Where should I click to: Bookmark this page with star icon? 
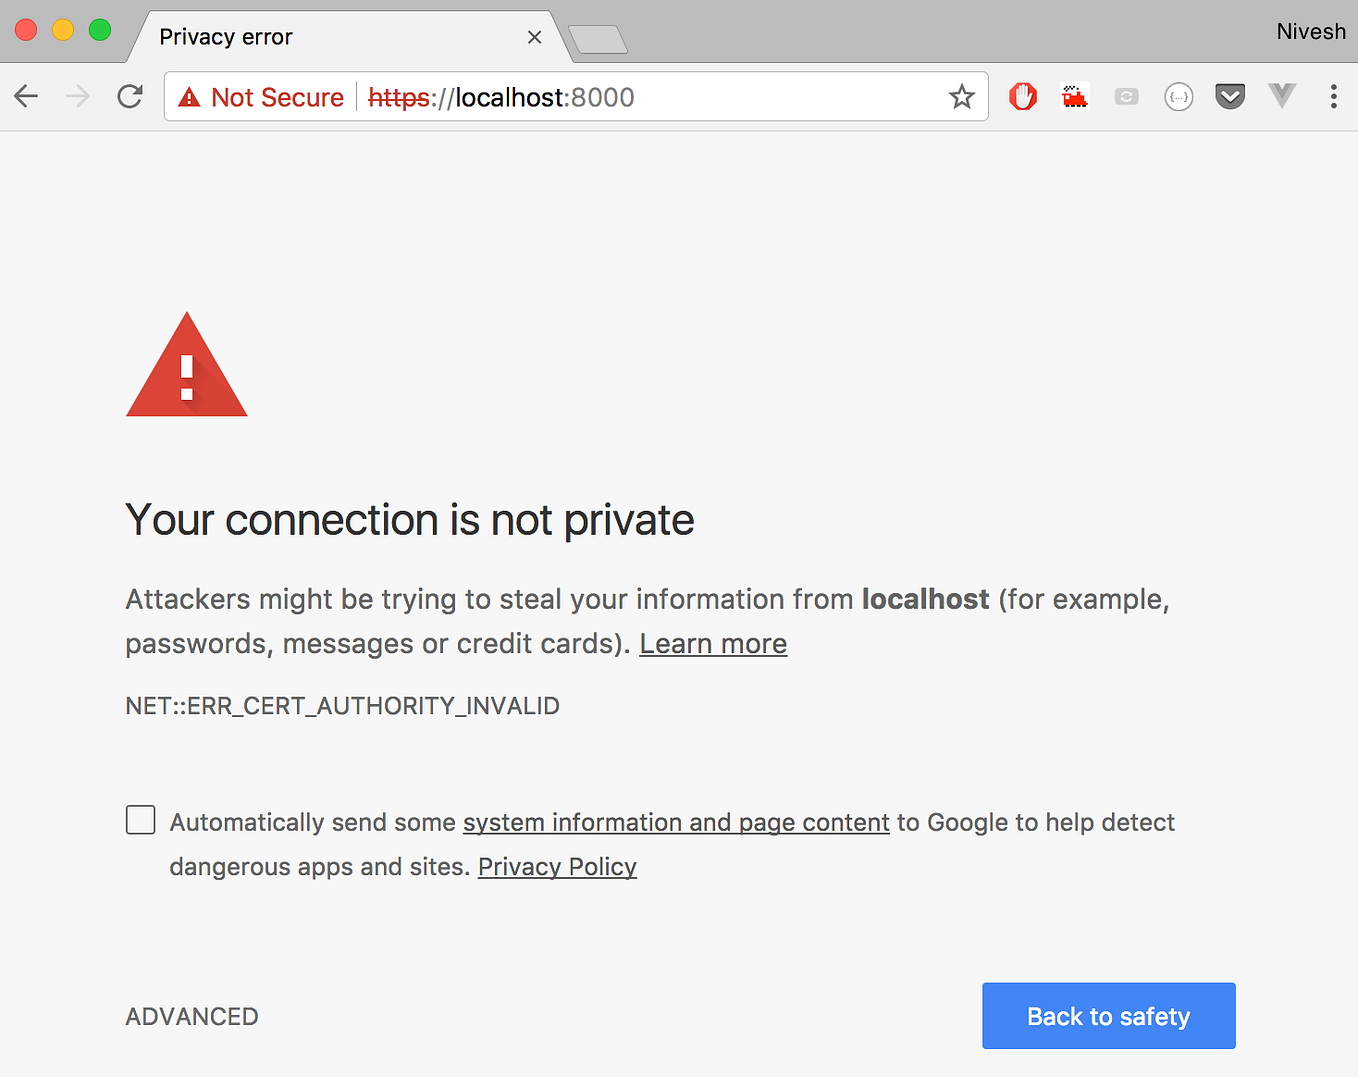tap(961, 96)
